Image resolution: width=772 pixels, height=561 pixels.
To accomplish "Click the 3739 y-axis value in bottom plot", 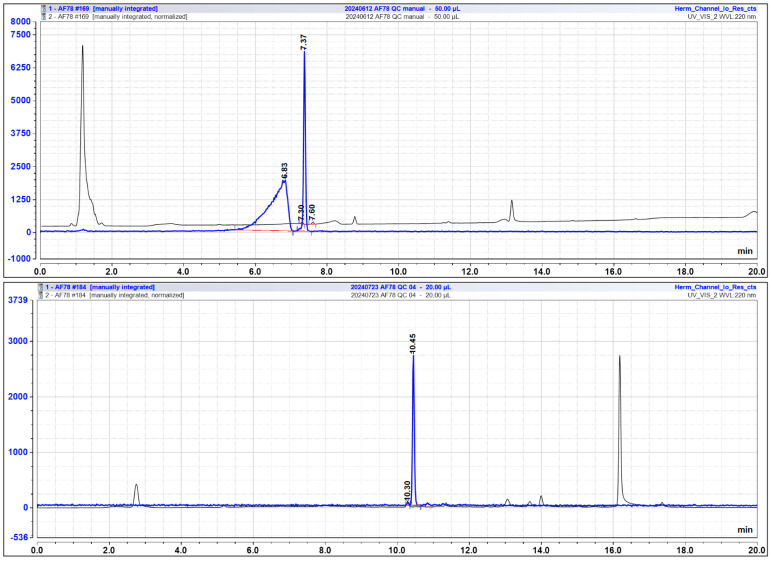I will pyautogui.click(x=18, y=300).
